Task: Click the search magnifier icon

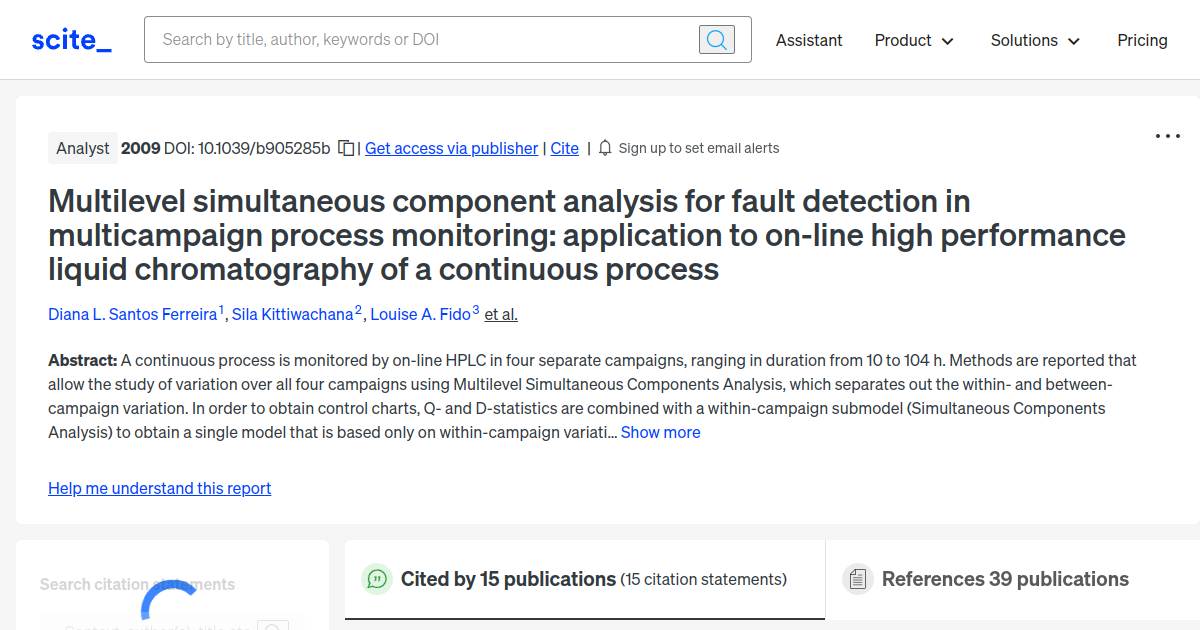Action: (x=716, y=39)
